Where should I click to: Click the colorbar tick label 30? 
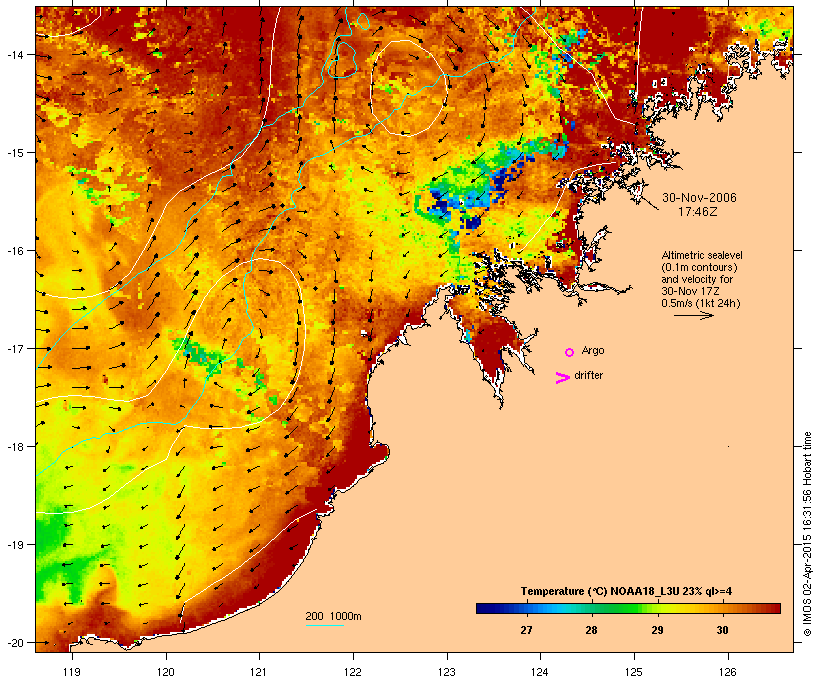[x=722, y=630]
